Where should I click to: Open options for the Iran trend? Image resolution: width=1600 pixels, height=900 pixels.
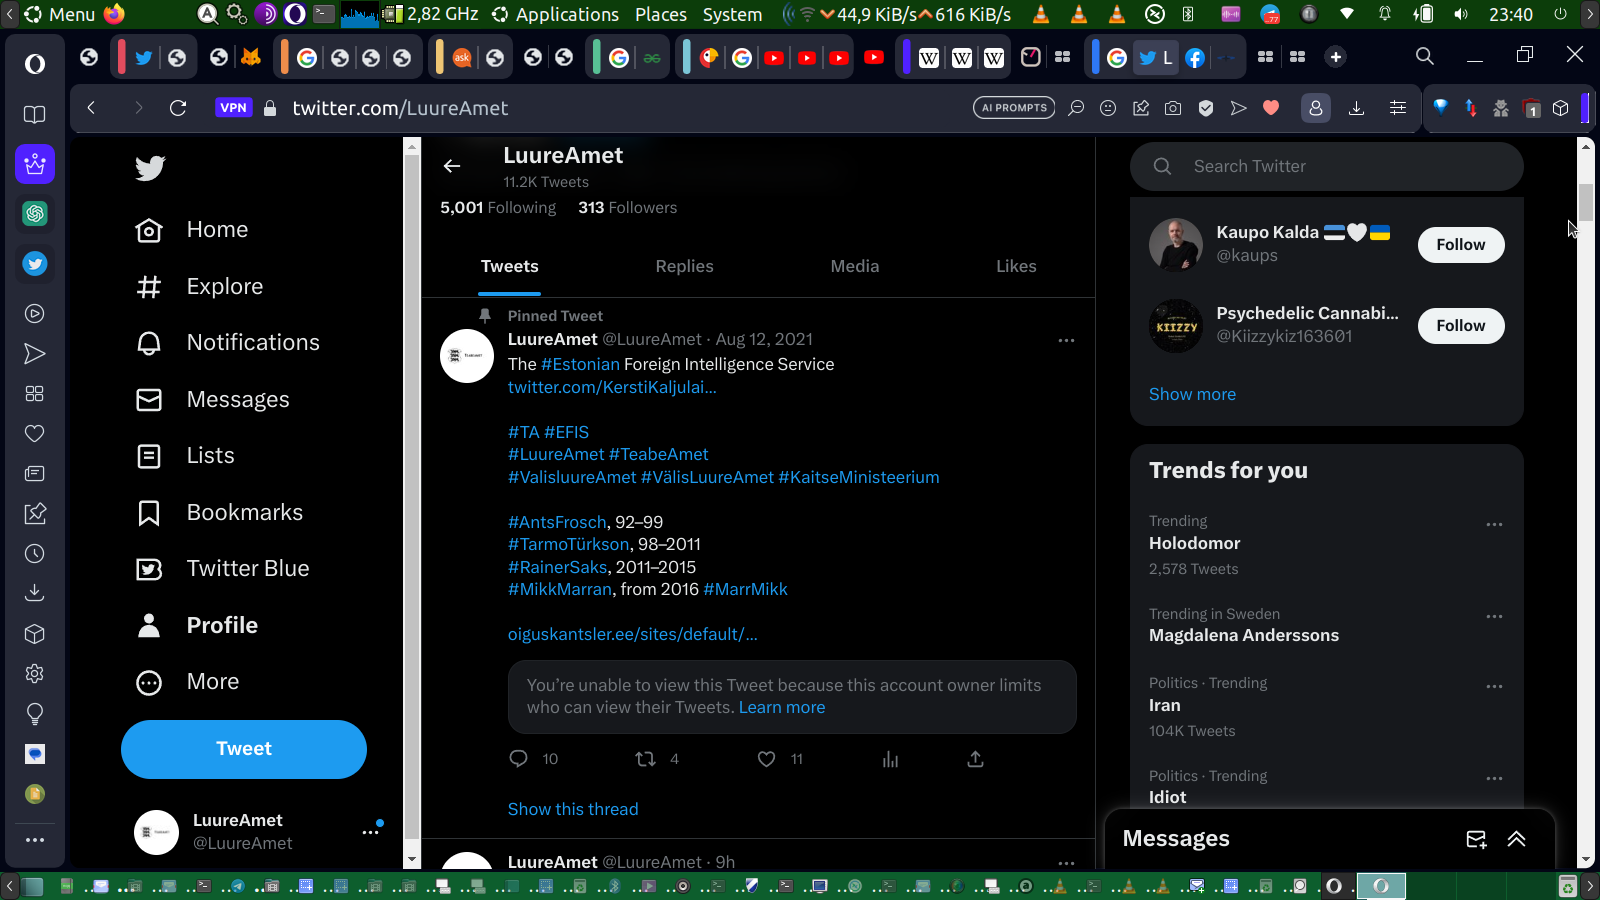1494,686
